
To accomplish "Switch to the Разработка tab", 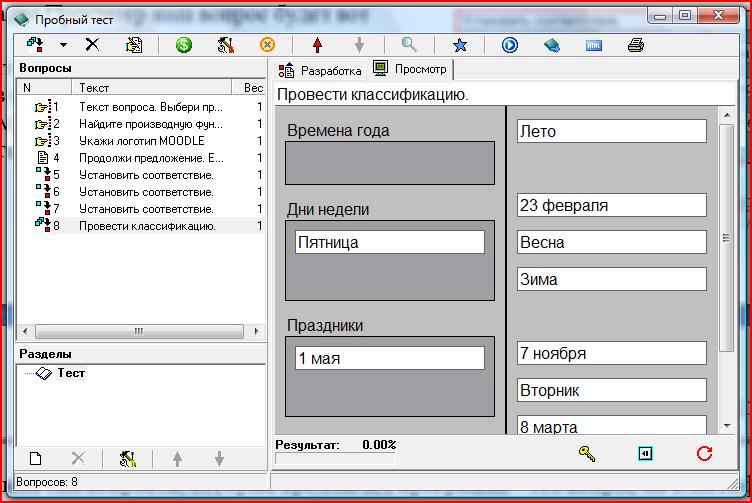I will (320, 70).
